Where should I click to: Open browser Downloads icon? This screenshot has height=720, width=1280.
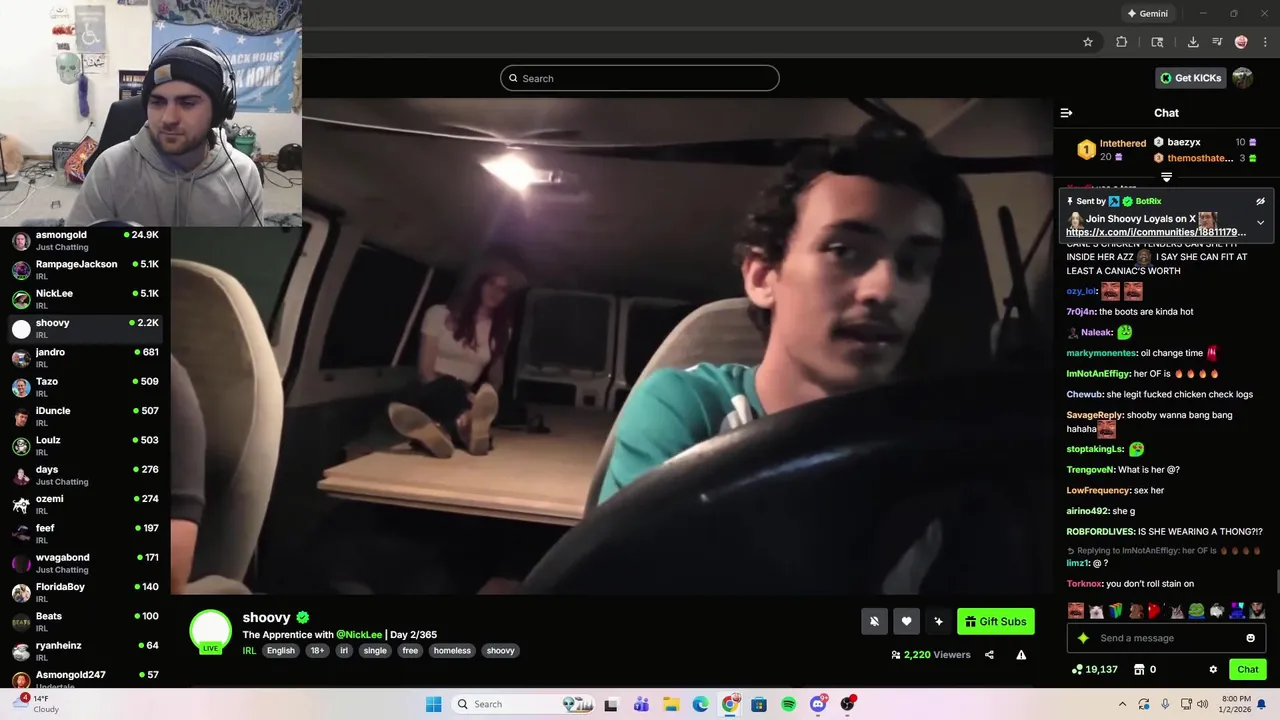point(1193,42)
